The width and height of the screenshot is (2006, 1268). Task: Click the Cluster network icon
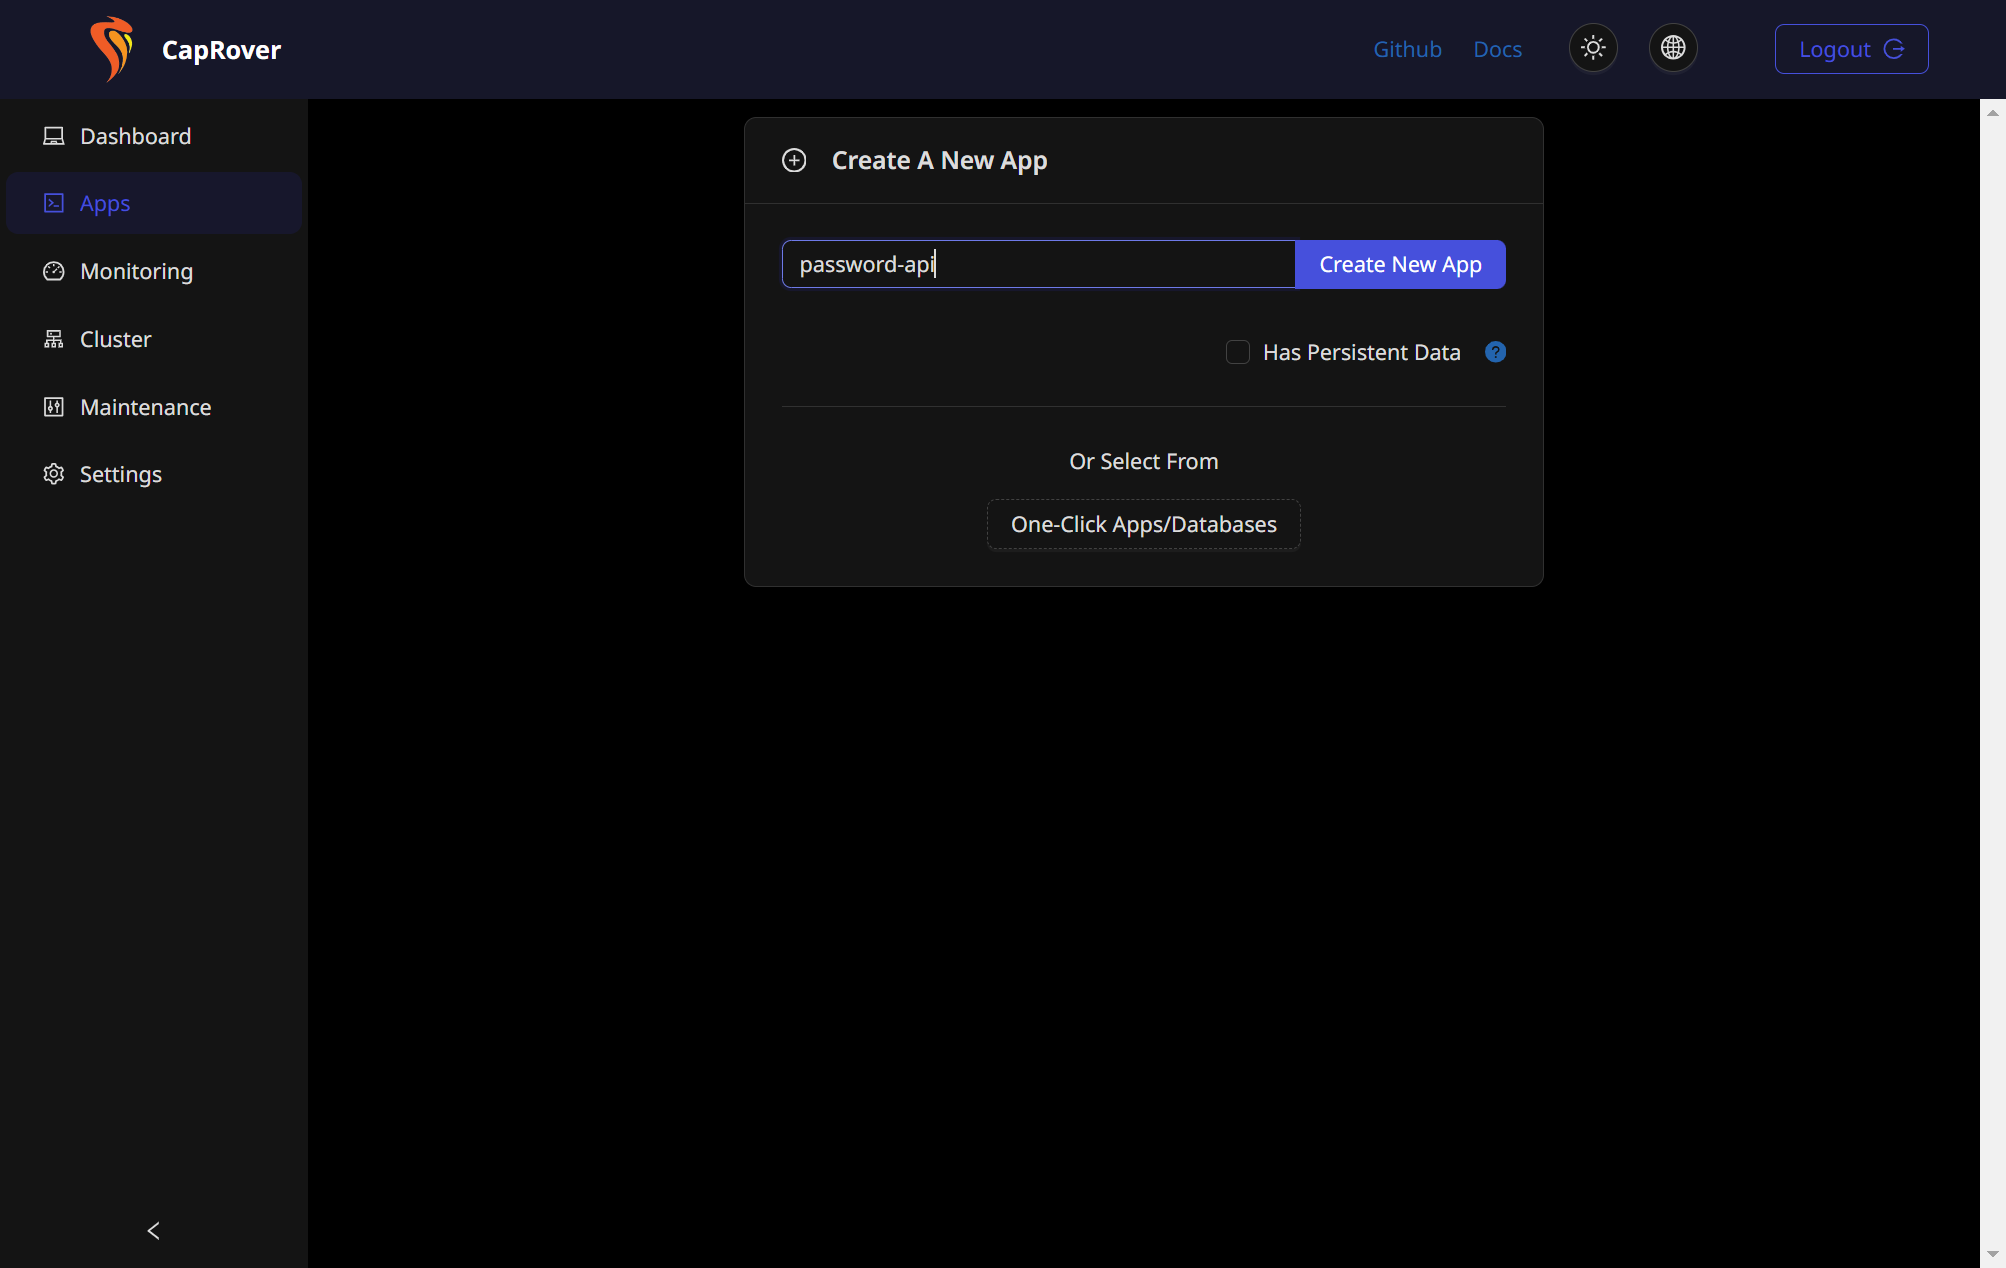(x=54, y=339)
